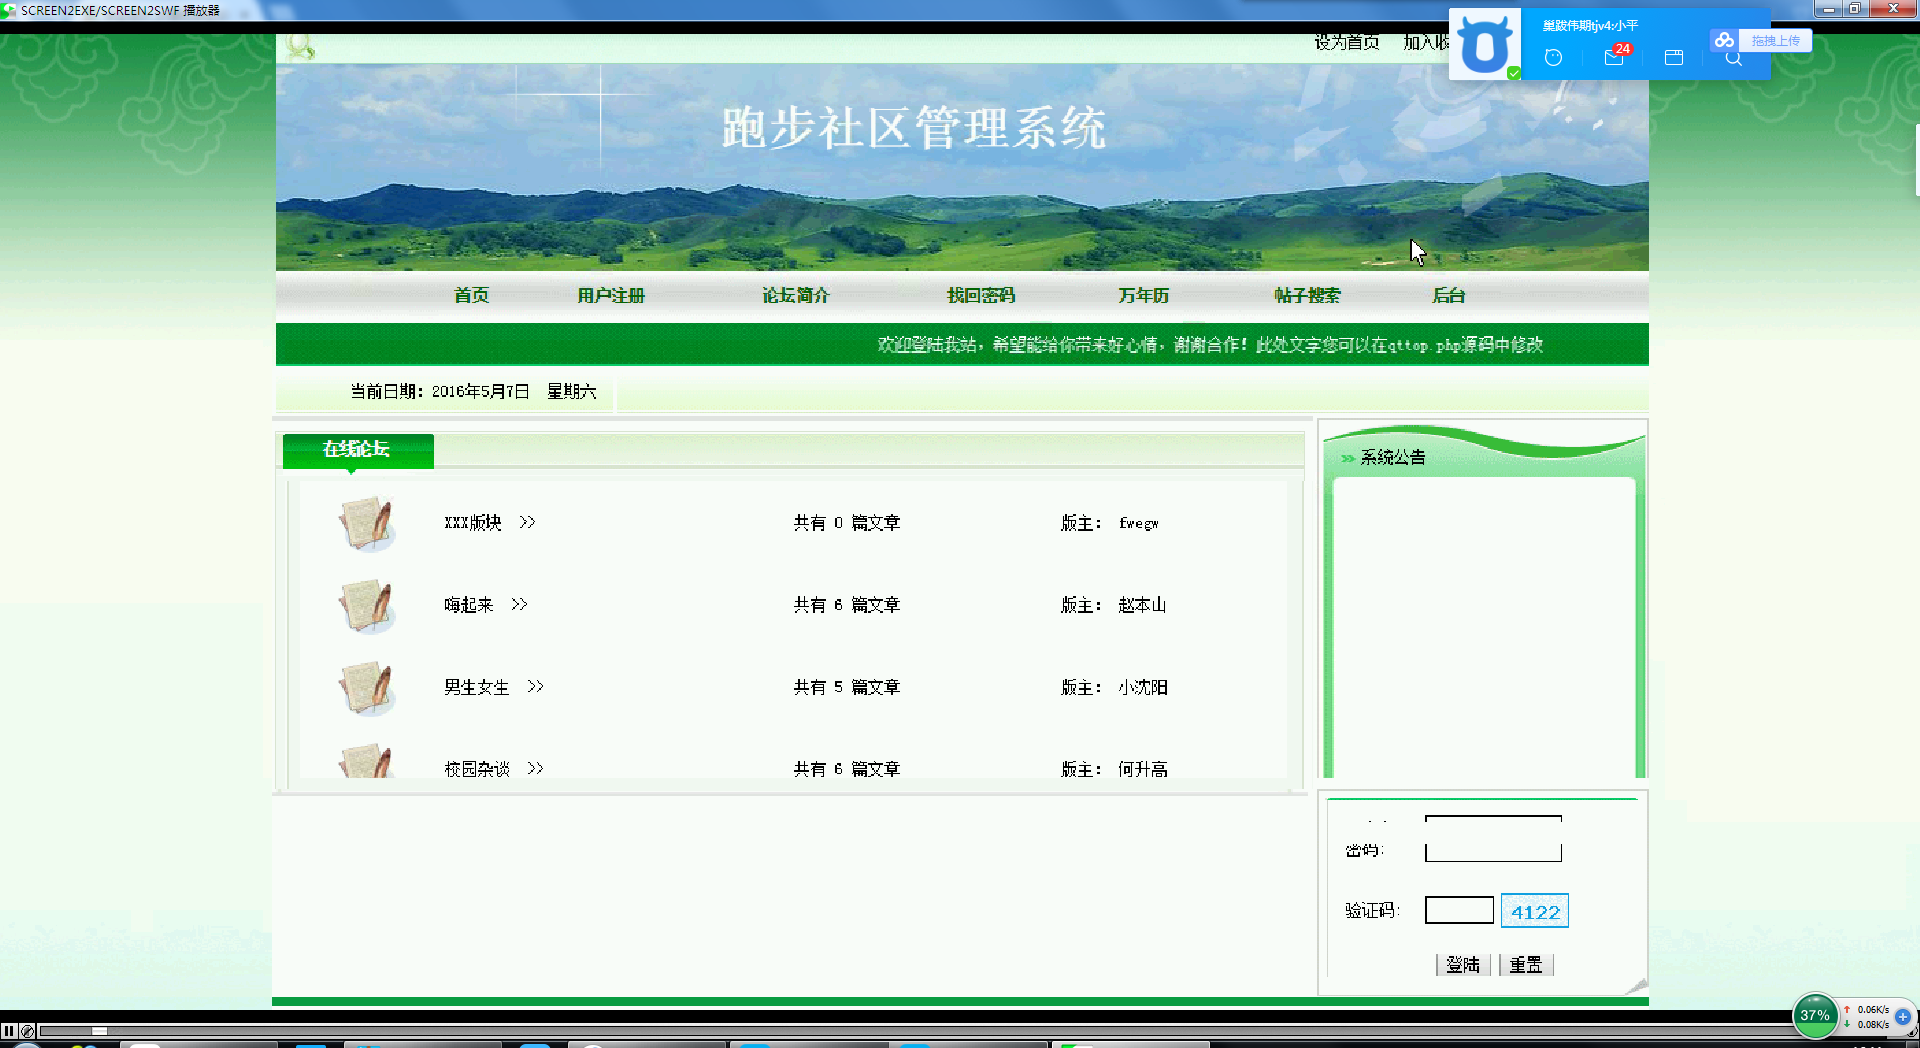Open the 后台 admin navigation item
This screenshot has height=1048, width=1920.
(1449, 295)
